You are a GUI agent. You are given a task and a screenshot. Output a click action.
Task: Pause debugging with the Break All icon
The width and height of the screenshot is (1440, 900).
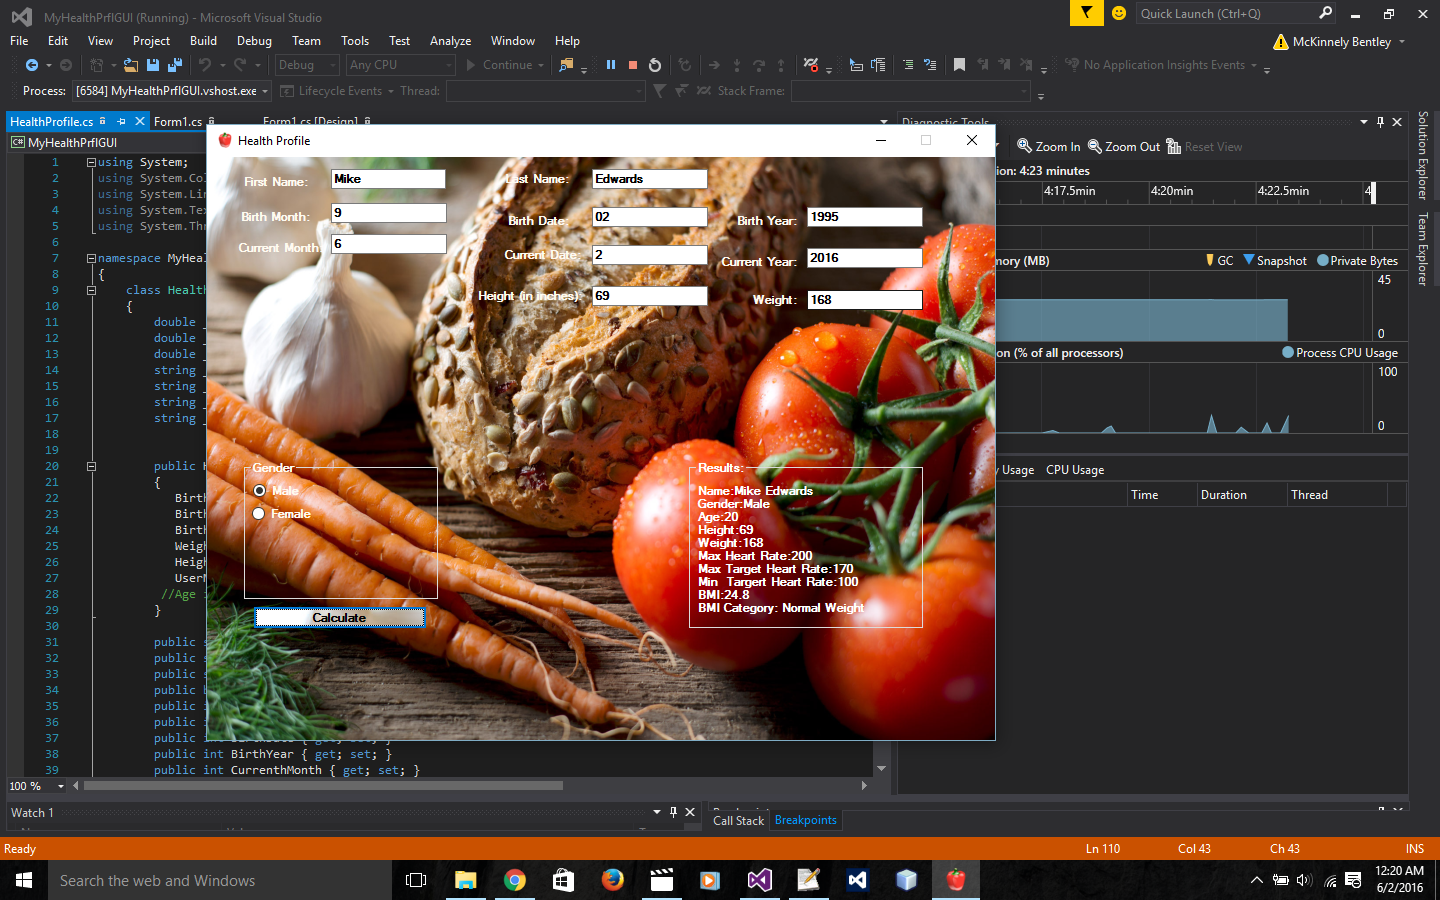(611, 65)
